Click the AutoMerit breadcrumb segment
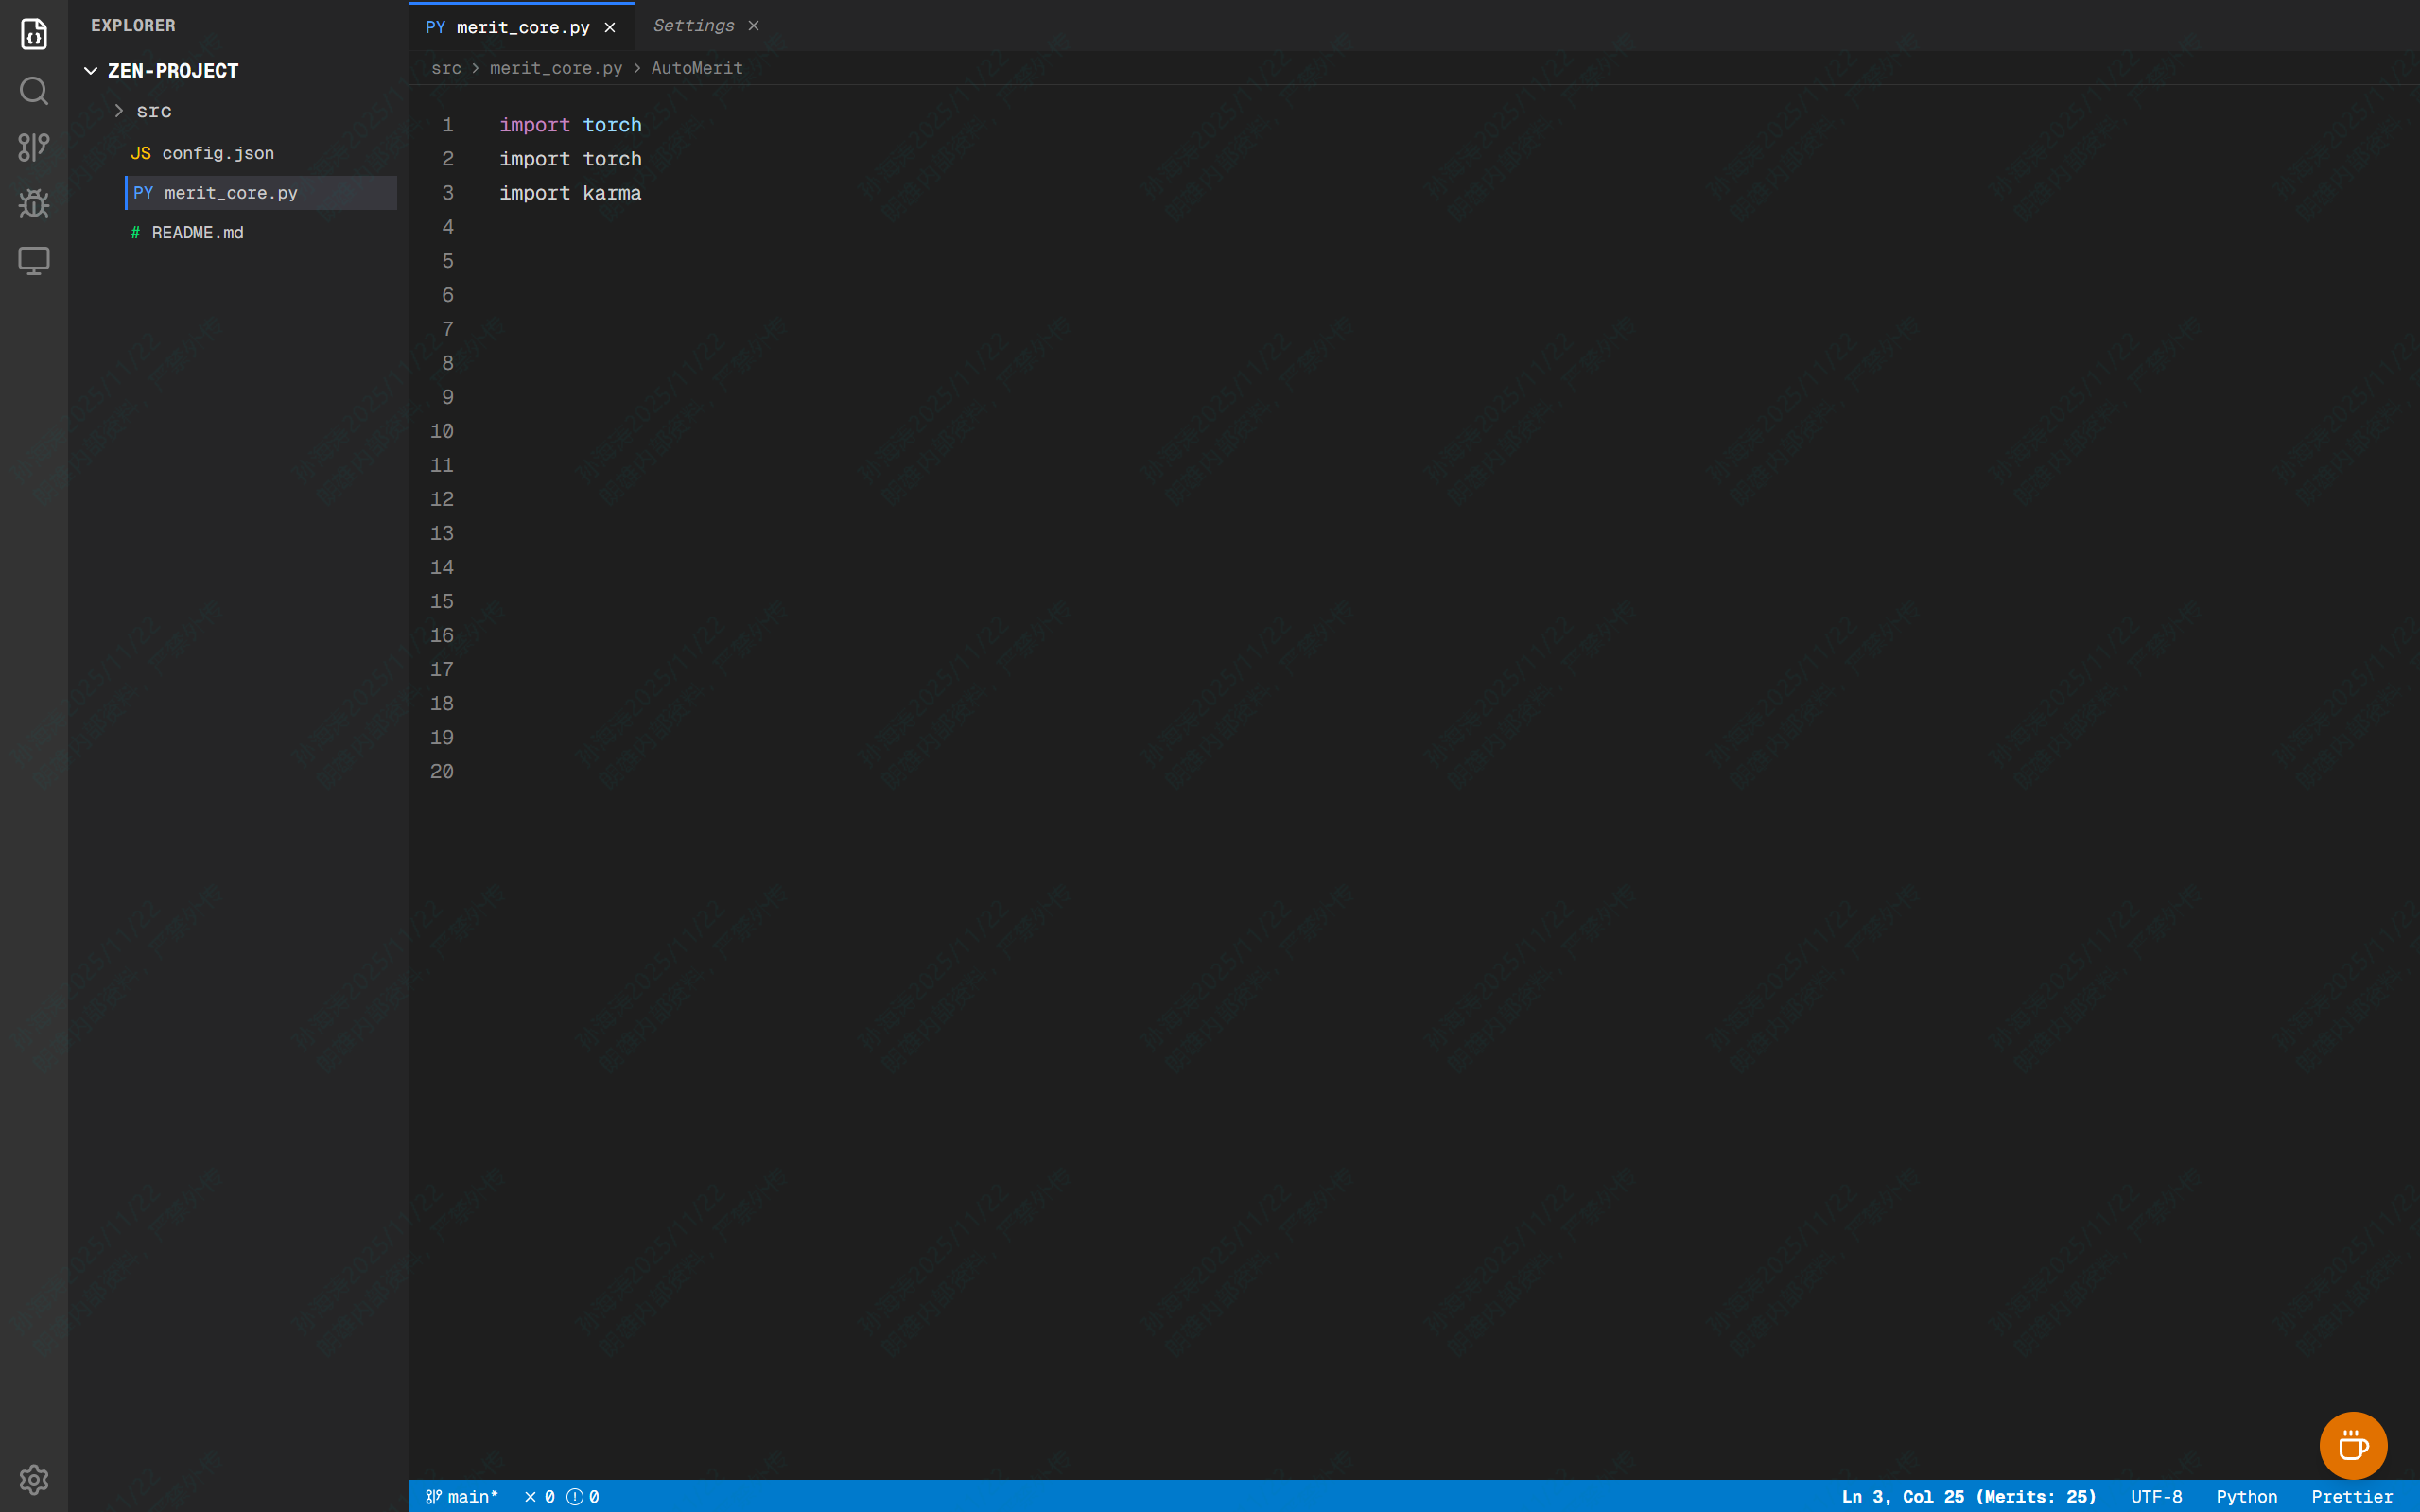The width and height of the screenshot is (2420, 1512). click(697, 68)
